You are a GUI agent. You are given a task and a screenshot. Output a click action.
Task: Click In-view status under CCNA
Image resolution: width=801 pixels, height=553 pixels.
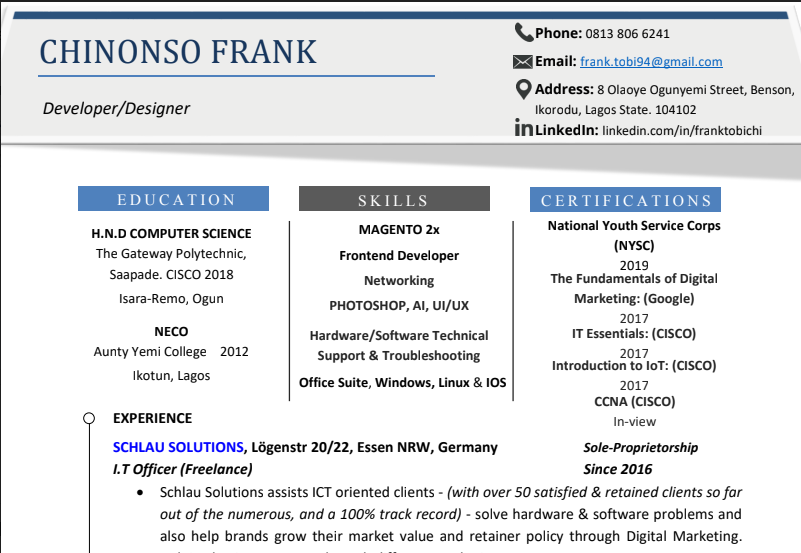(x=634, y=422)
